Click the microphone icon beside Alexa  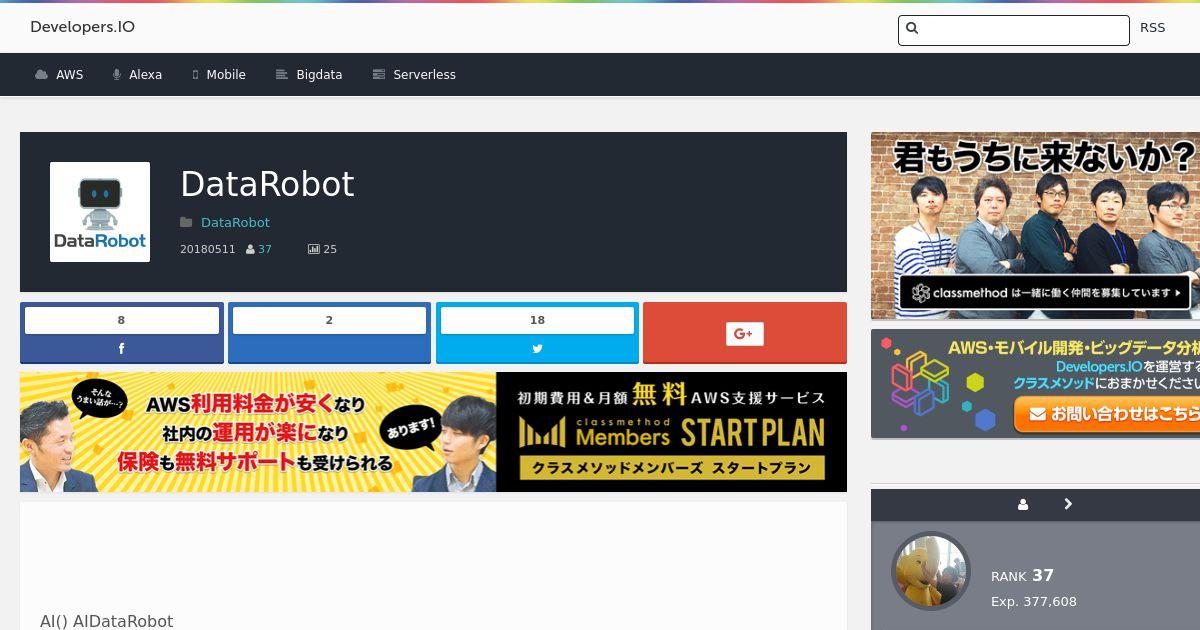click(117, 75)
